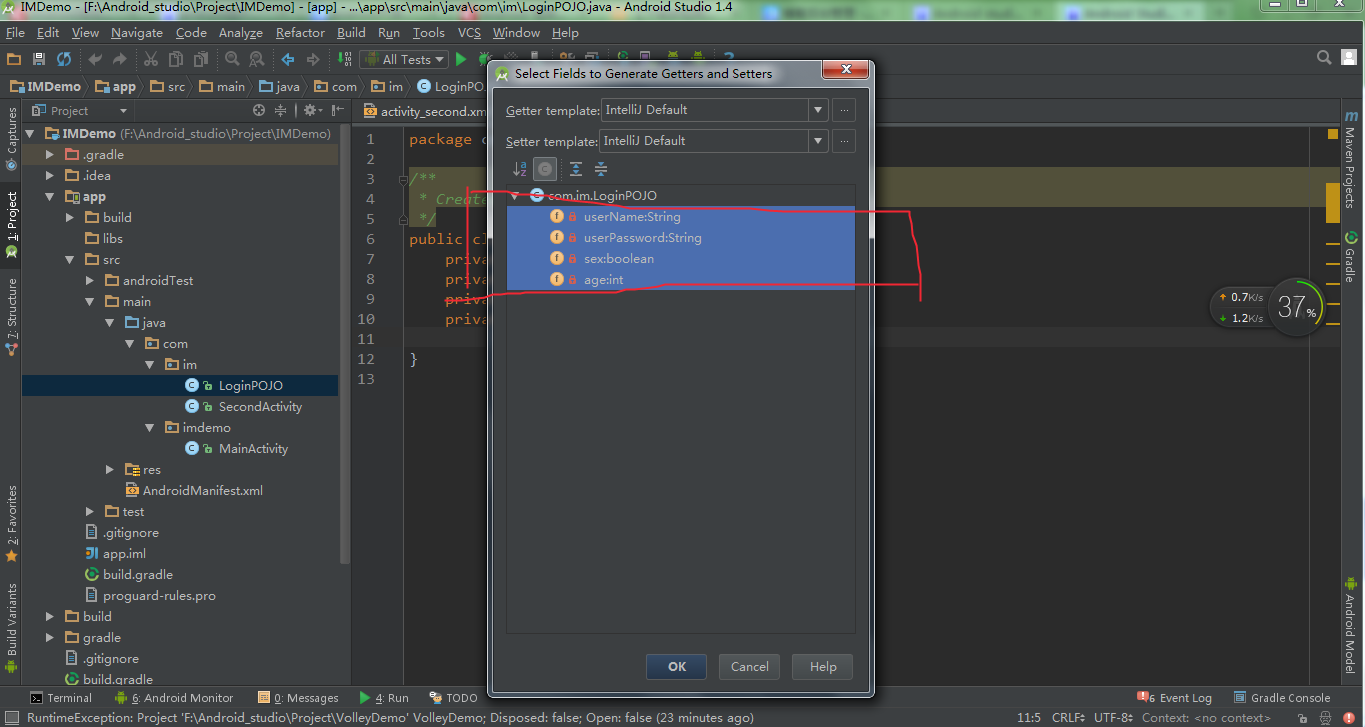This screenshot has width=1365, height=727.
Task: Open the All Tests run configuration dropdown
Action: pyautogui.click(x=405, y=59)
